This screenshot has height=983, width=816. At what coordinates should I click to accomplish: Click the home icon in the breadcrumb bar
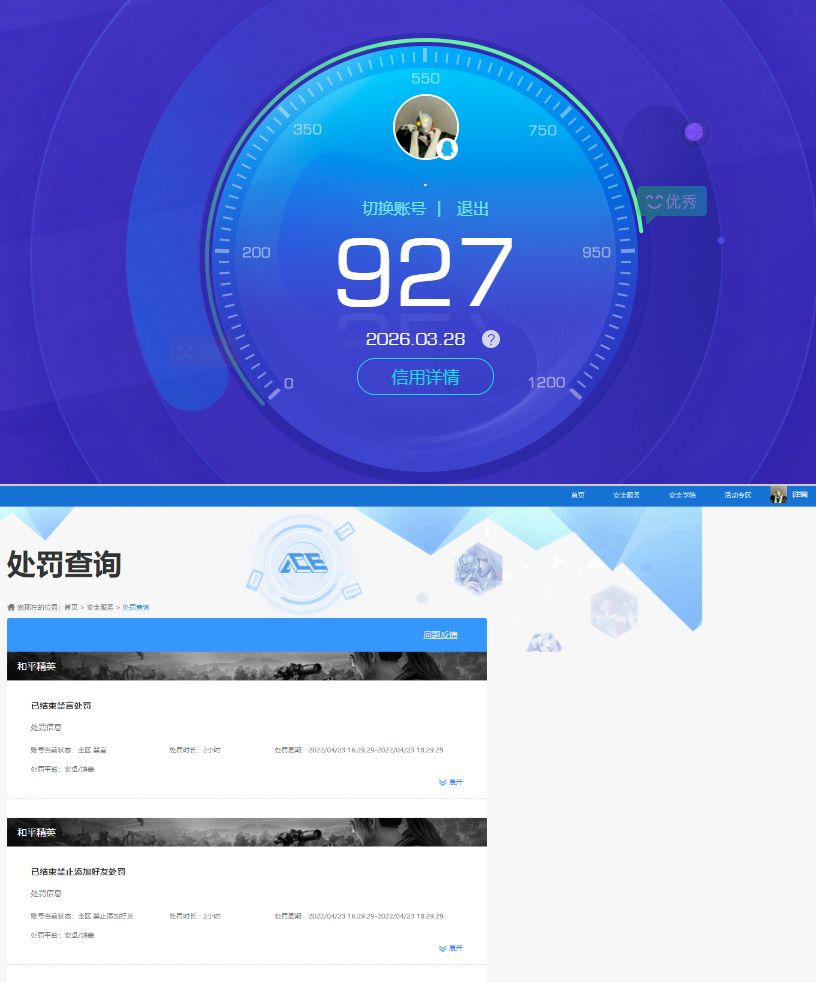pyautogui.click(x=9, y=606)
